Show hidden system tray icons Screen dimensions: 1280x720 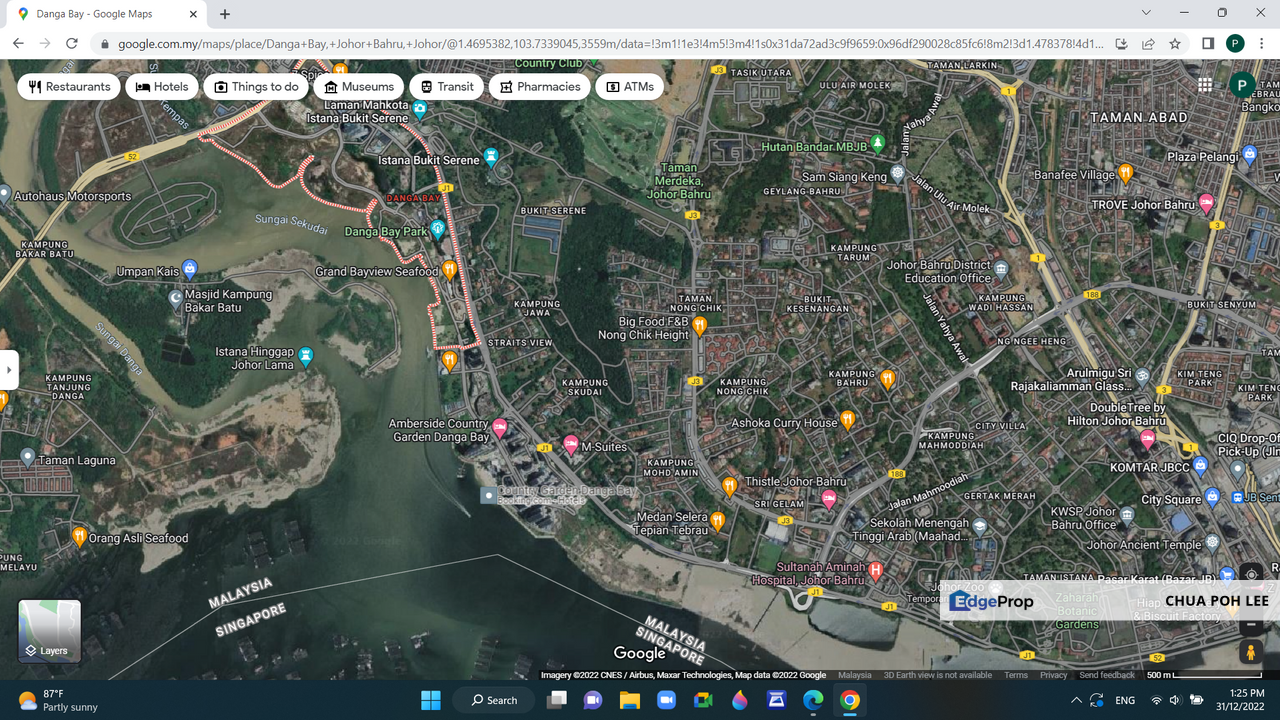pyautogui.click(x=1076, y=700)
